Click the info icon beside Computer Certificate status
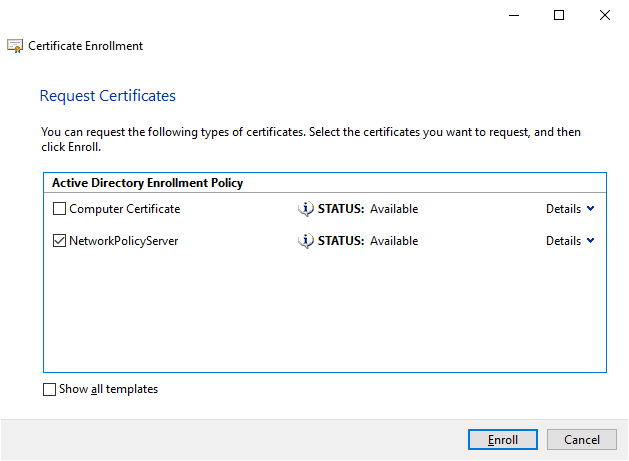 pyautogui.click(x=306, y=209)
